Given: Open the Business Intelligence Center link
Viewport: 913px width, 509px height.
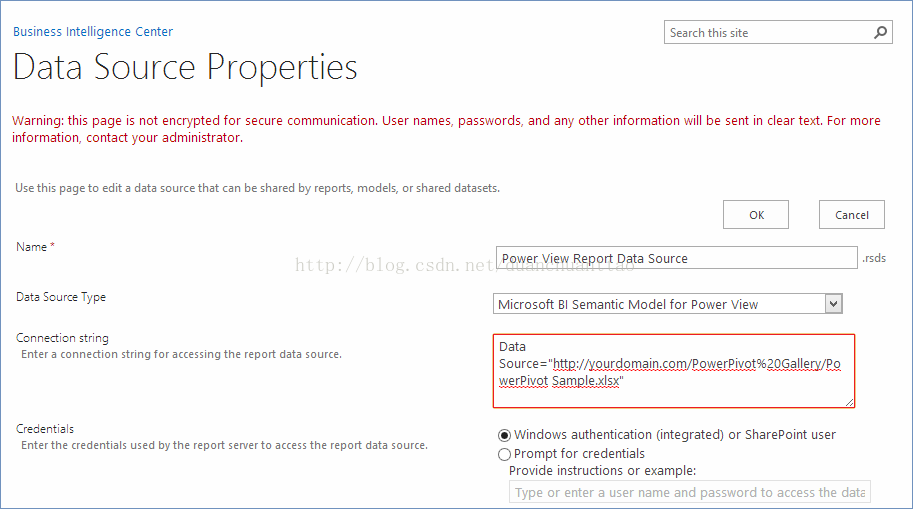Looking at the screenshot, I should 93,31.
